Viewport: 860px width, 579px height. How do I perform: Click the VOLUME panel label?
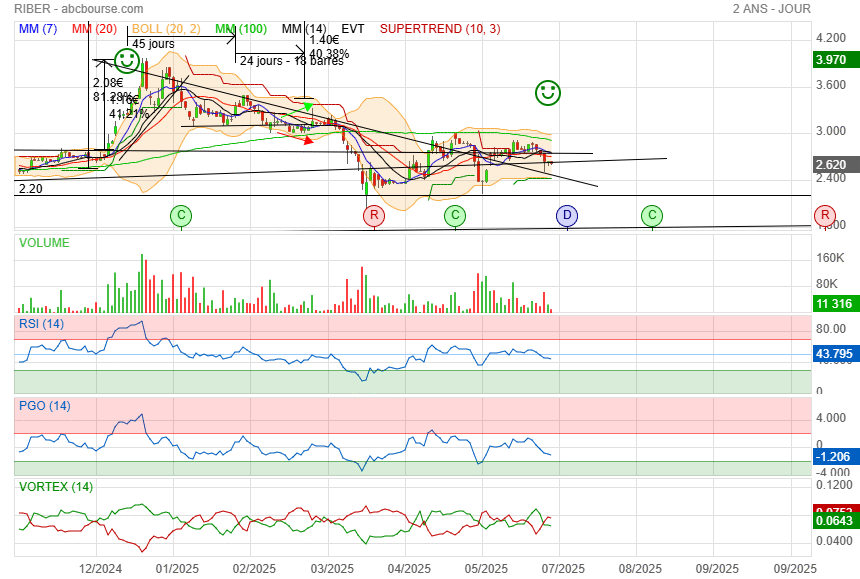tap(44, 243)
